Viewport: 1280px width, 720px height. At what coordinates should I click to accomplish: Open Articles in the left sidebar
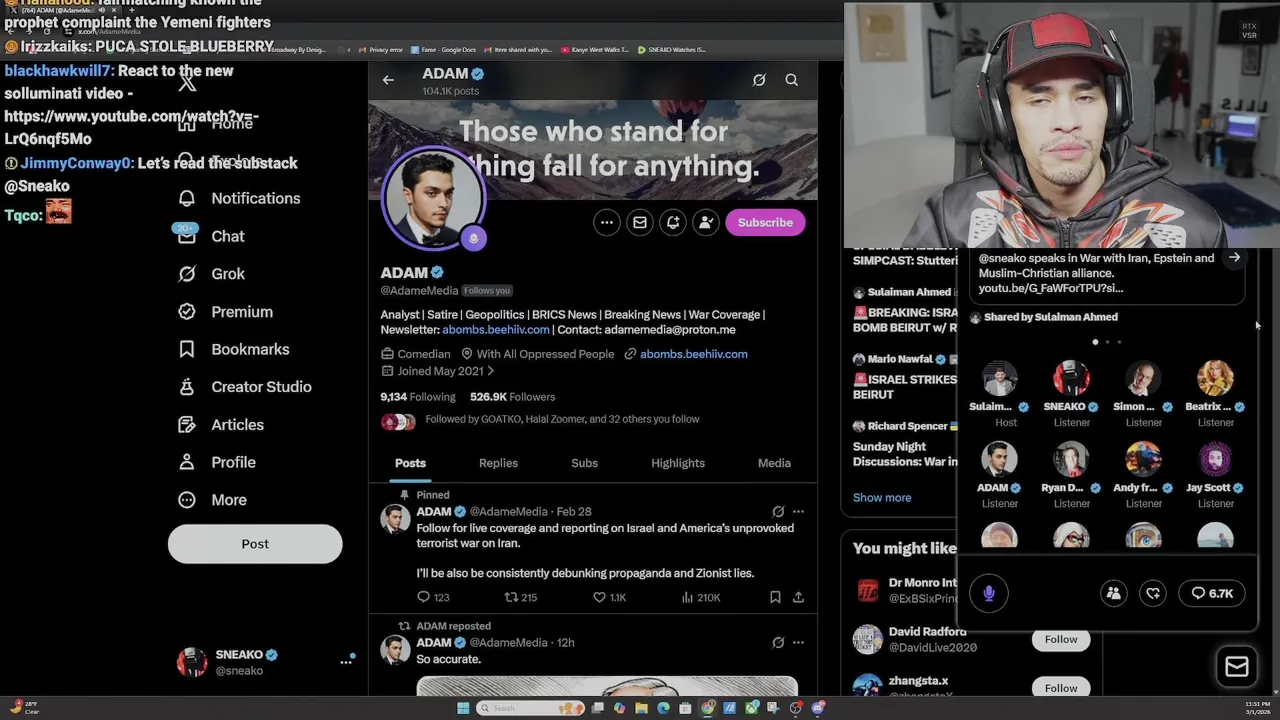(x=221, y=425)
